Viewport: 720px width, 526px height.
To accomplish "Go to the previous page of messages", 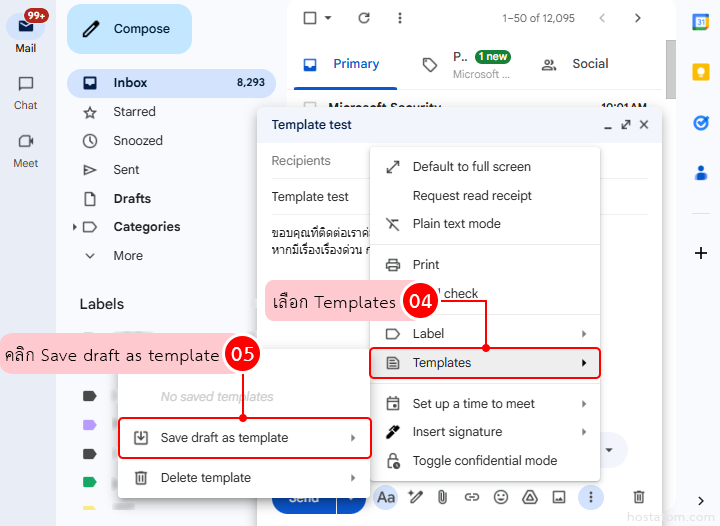I will pyautogui.click(x=602, y=18).
